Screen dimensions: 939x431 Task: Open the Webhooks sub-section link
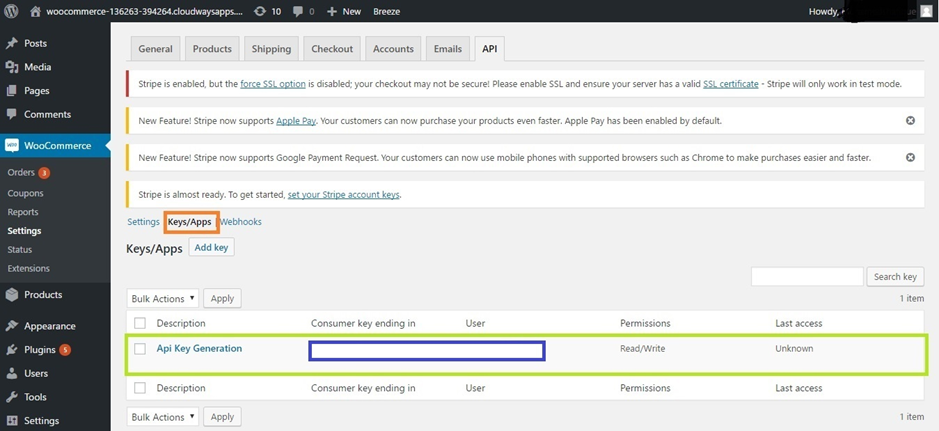[x=240, y=221]
